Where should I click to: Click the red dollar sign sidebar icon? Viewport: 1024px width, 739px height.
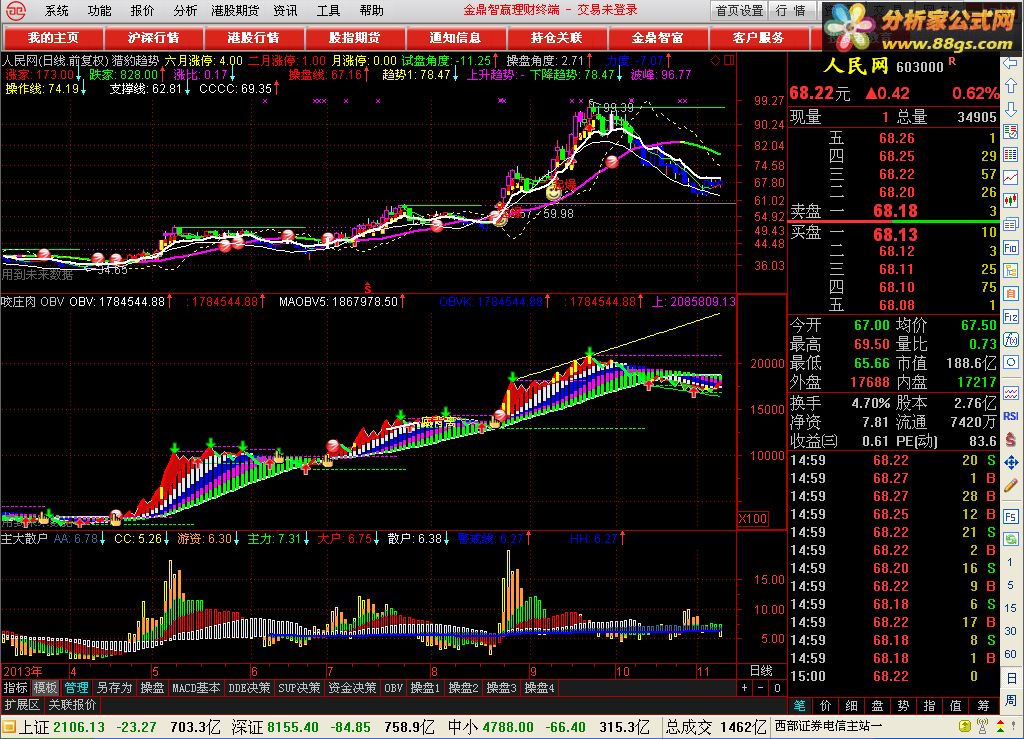pyautogui.click(x=1010, y=439)
